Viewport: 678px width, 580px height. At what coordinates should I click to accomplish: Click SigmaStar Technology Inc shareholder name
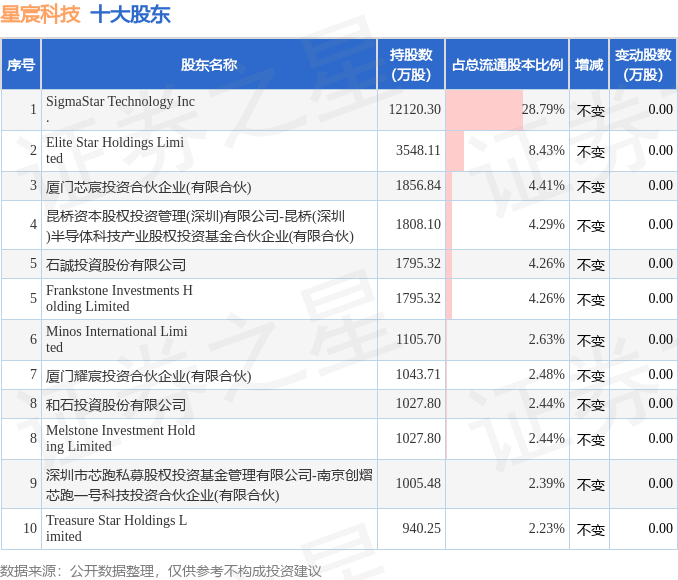pos(120,109)
